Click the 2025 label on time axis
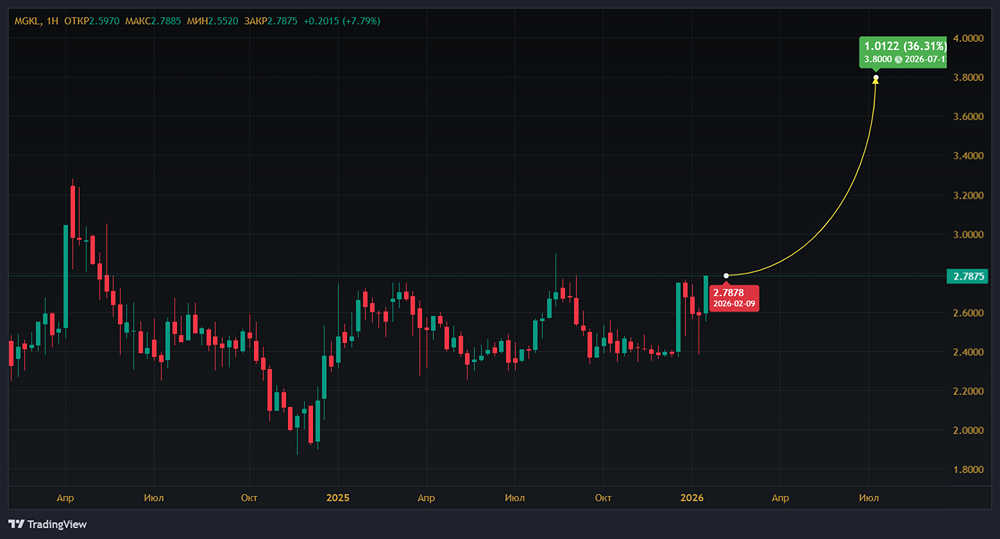Image resolution: width=1000 pixels, height=539 pixels. 338,497
